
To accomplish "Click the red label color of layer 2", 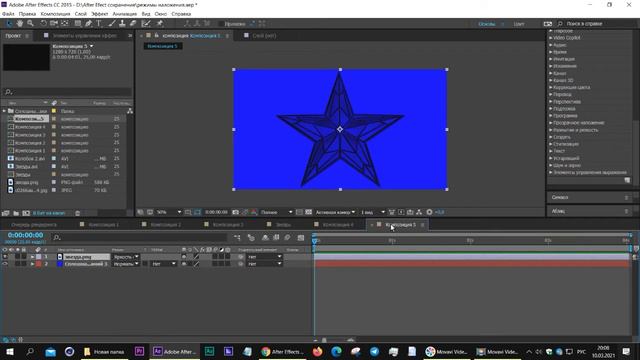I will (39, 264).
